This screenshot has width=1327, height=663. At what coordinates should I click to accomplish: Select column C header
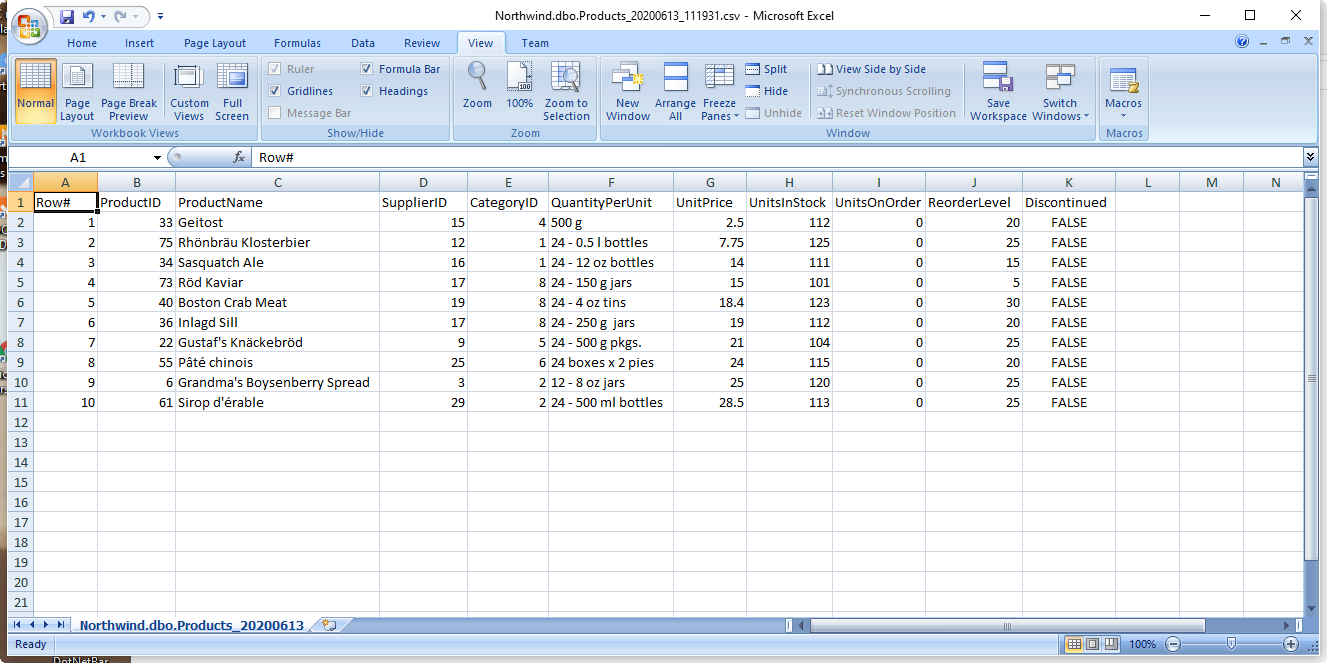point(278,181)
